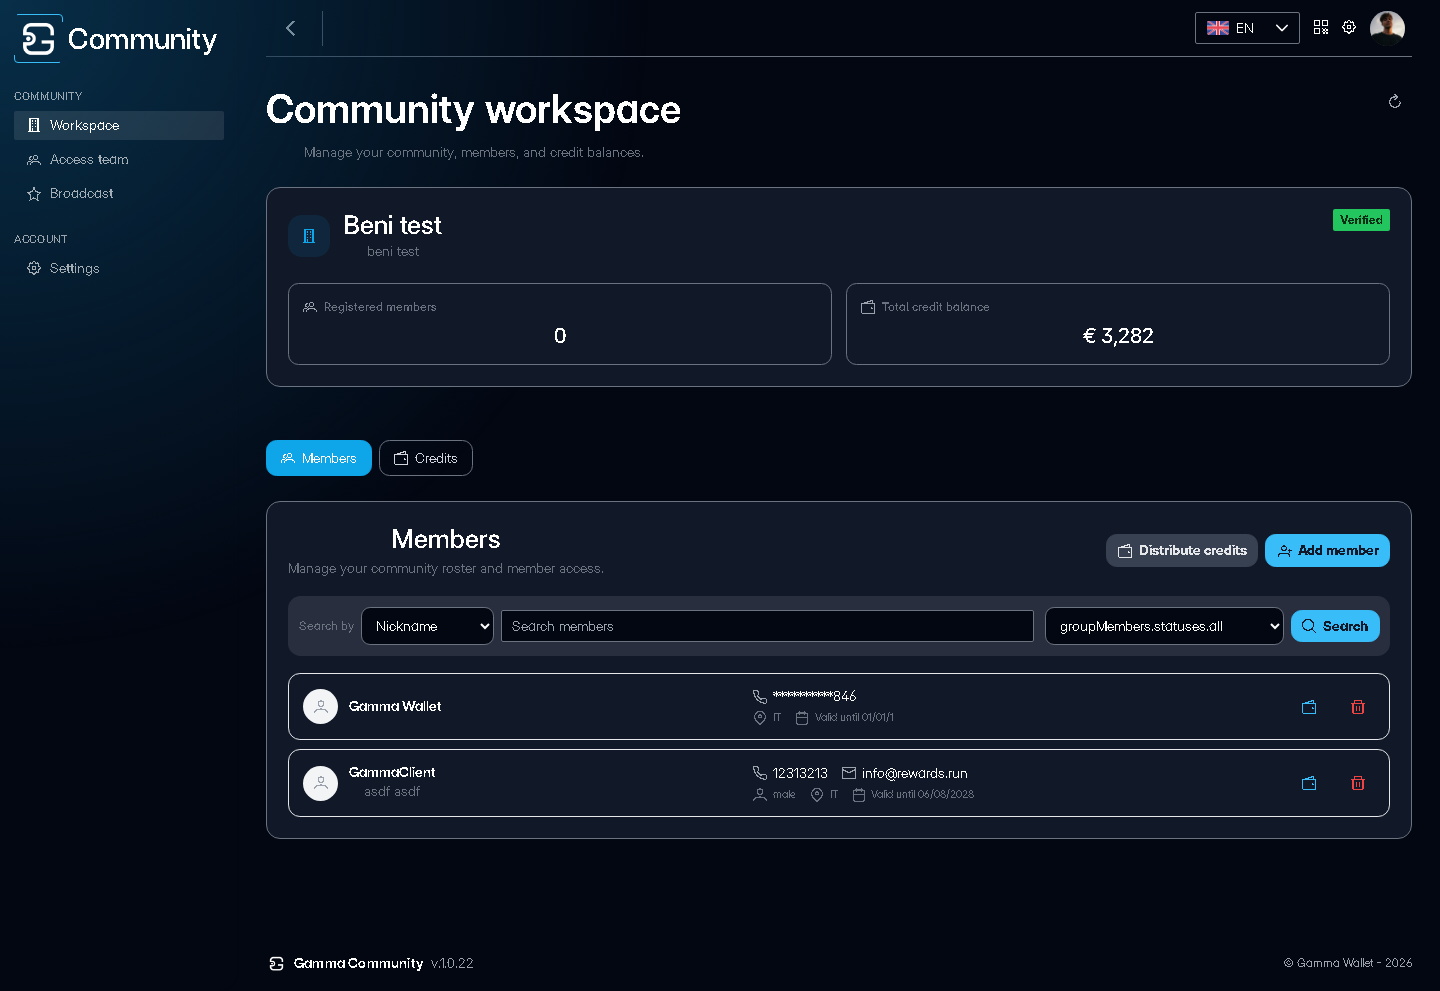Open wallet icon for Gamma Wallet member
Image resolution: width=1440 pixels, height=991 pixels.
click(x=1309, y=707)
